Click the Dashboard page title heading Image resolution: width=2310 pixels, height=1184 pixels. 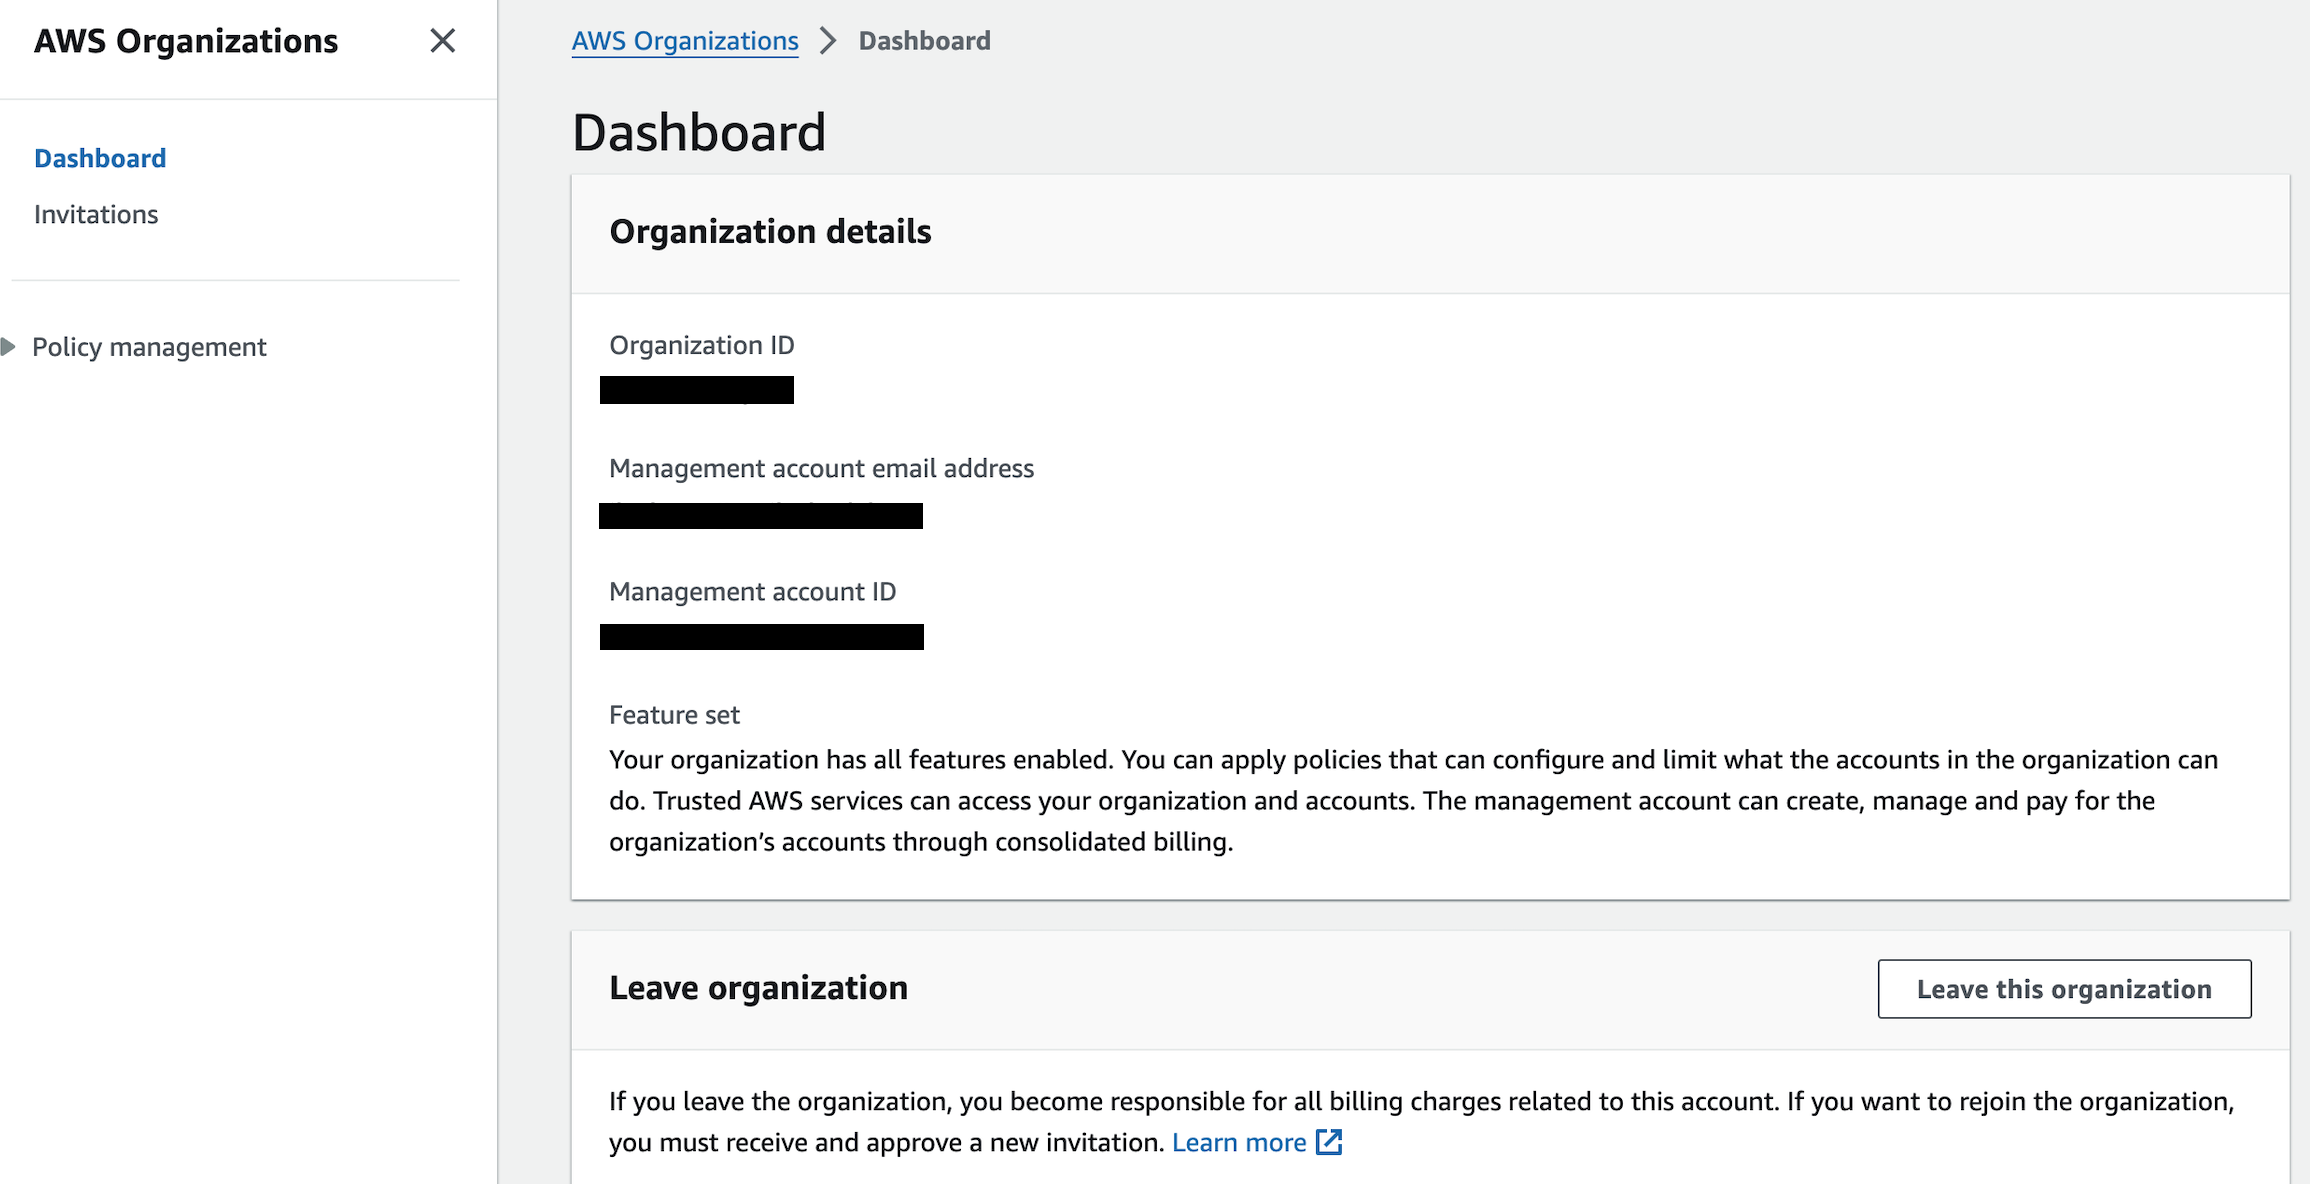(699, 132)
